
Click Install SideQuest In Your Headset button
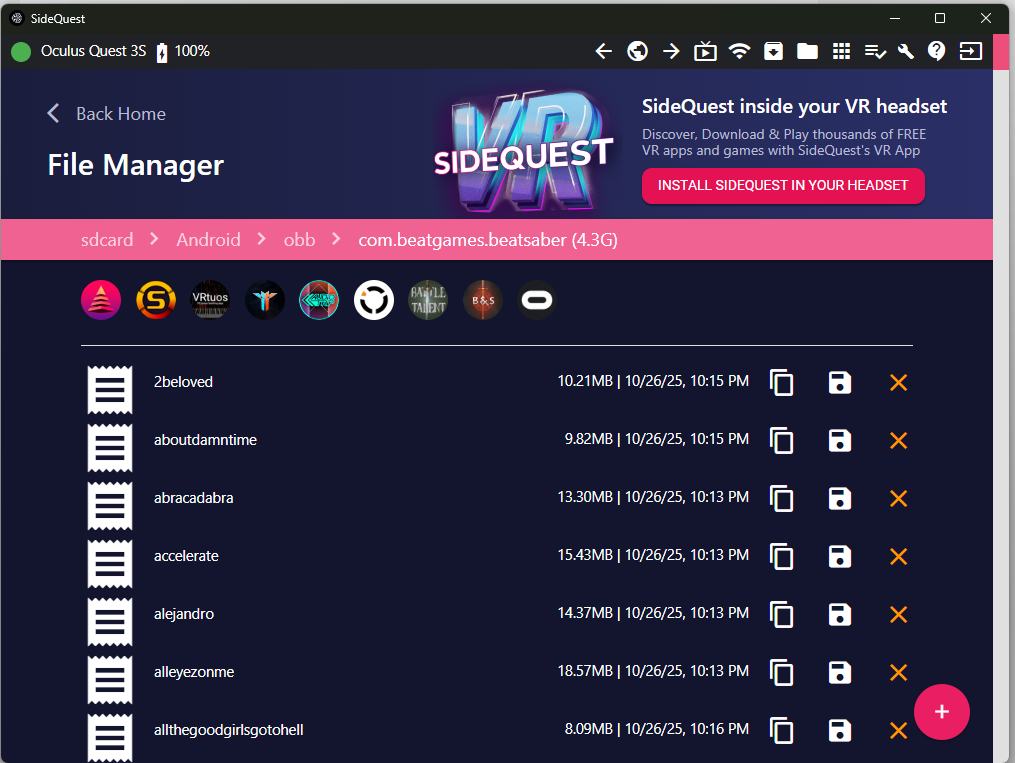[x=783, y=186]
